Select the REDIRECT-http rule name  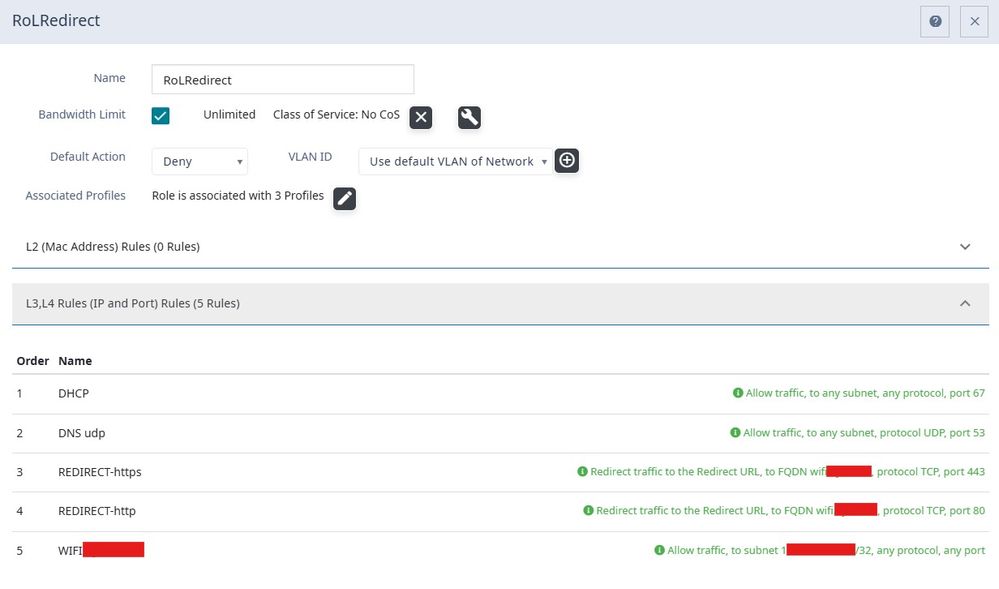pyautogui.click(x=97, y=511)
